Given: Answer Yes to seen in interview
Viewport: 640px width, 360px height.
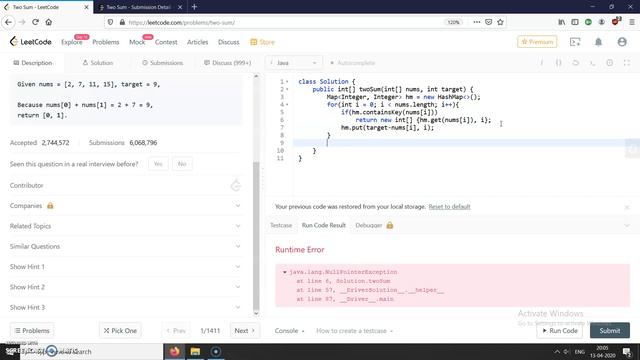Looking at the screenshot, I should pos(158,164).
